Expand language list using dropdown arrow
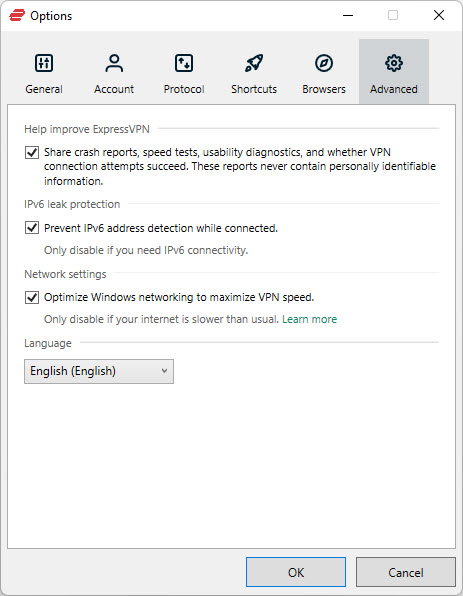 [164, 371]
